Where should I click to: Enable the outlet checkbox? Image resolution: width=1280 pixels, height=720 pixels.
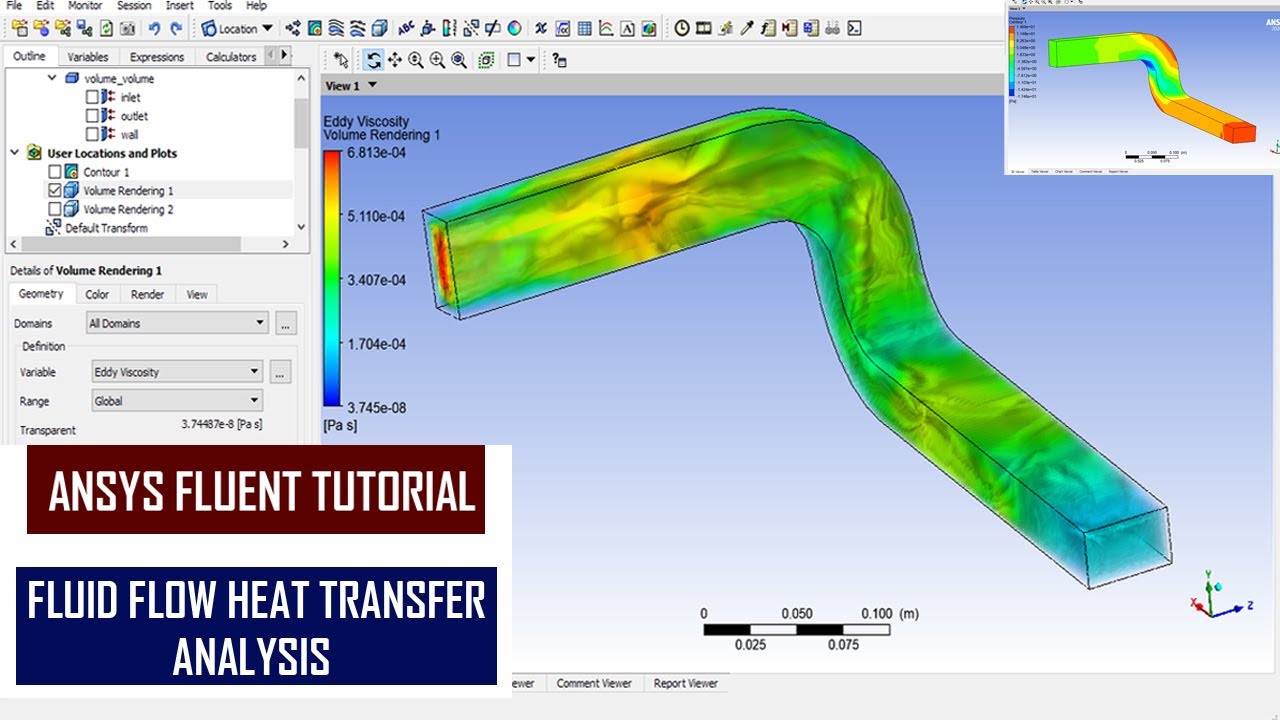pyautogui.click(x=92, y=116)
